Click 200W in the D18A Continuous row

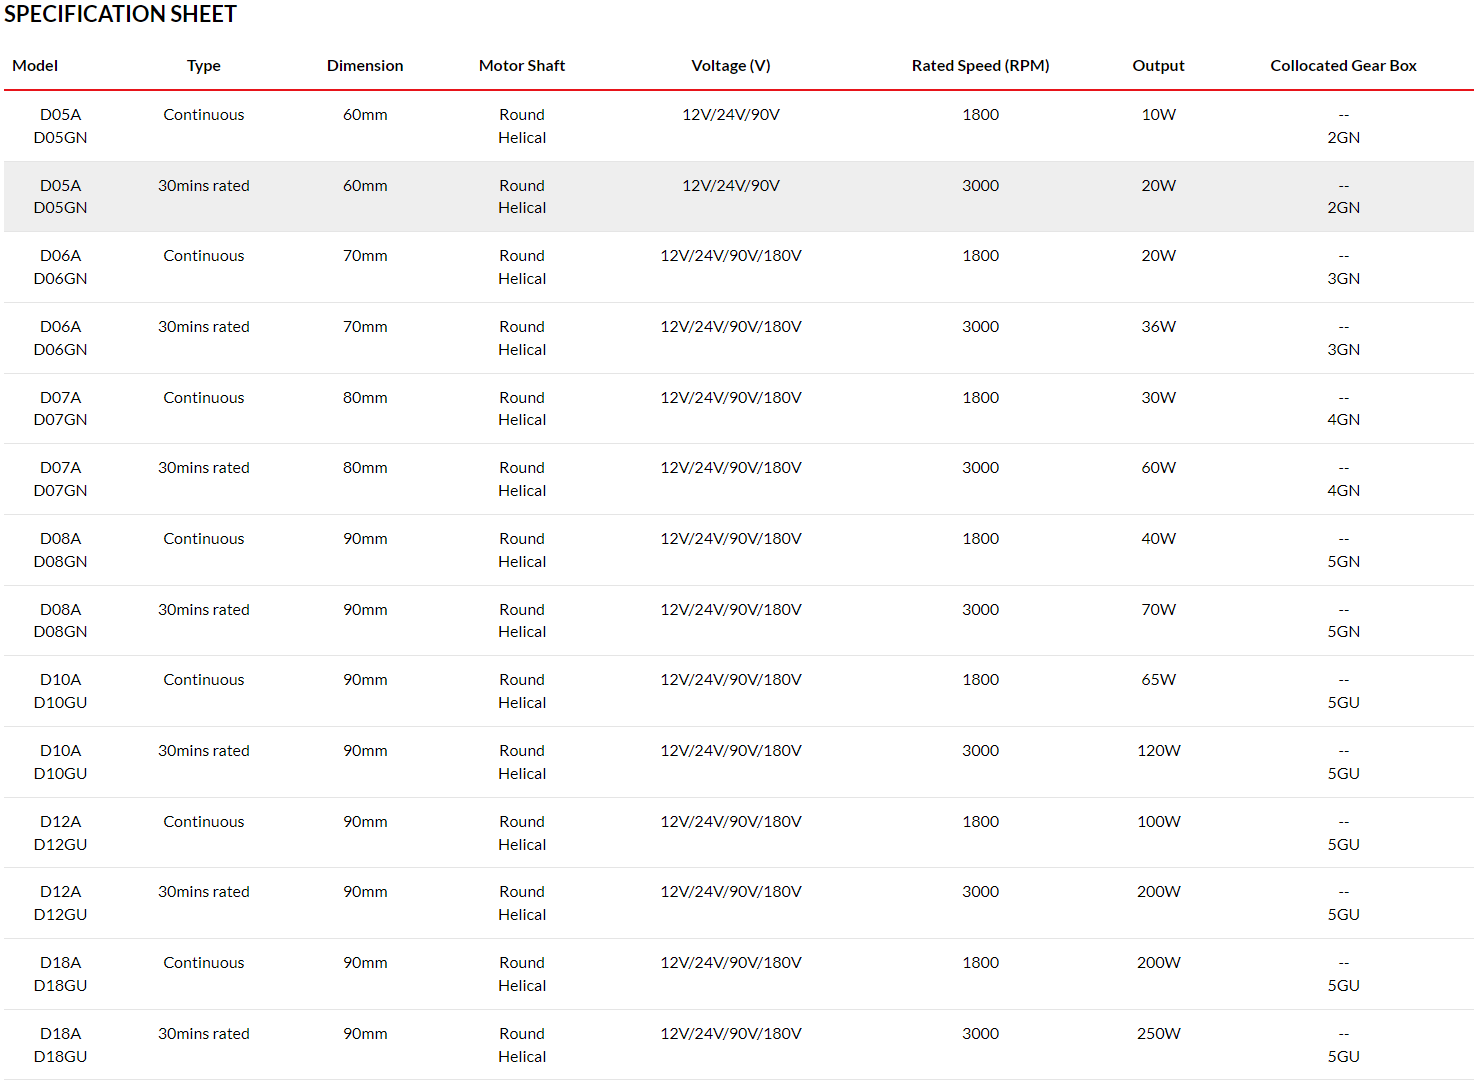[x=1159, y=962]
